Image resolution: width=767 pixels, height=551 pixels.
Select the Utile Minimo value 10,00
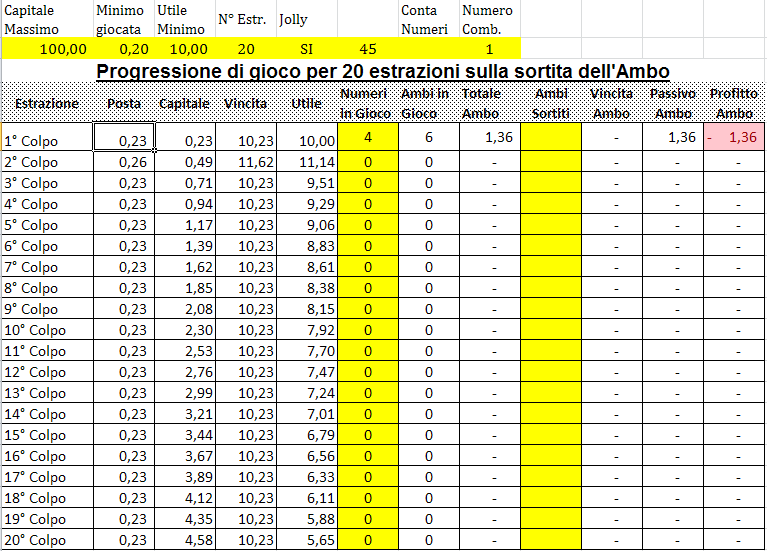pos(185,49)
